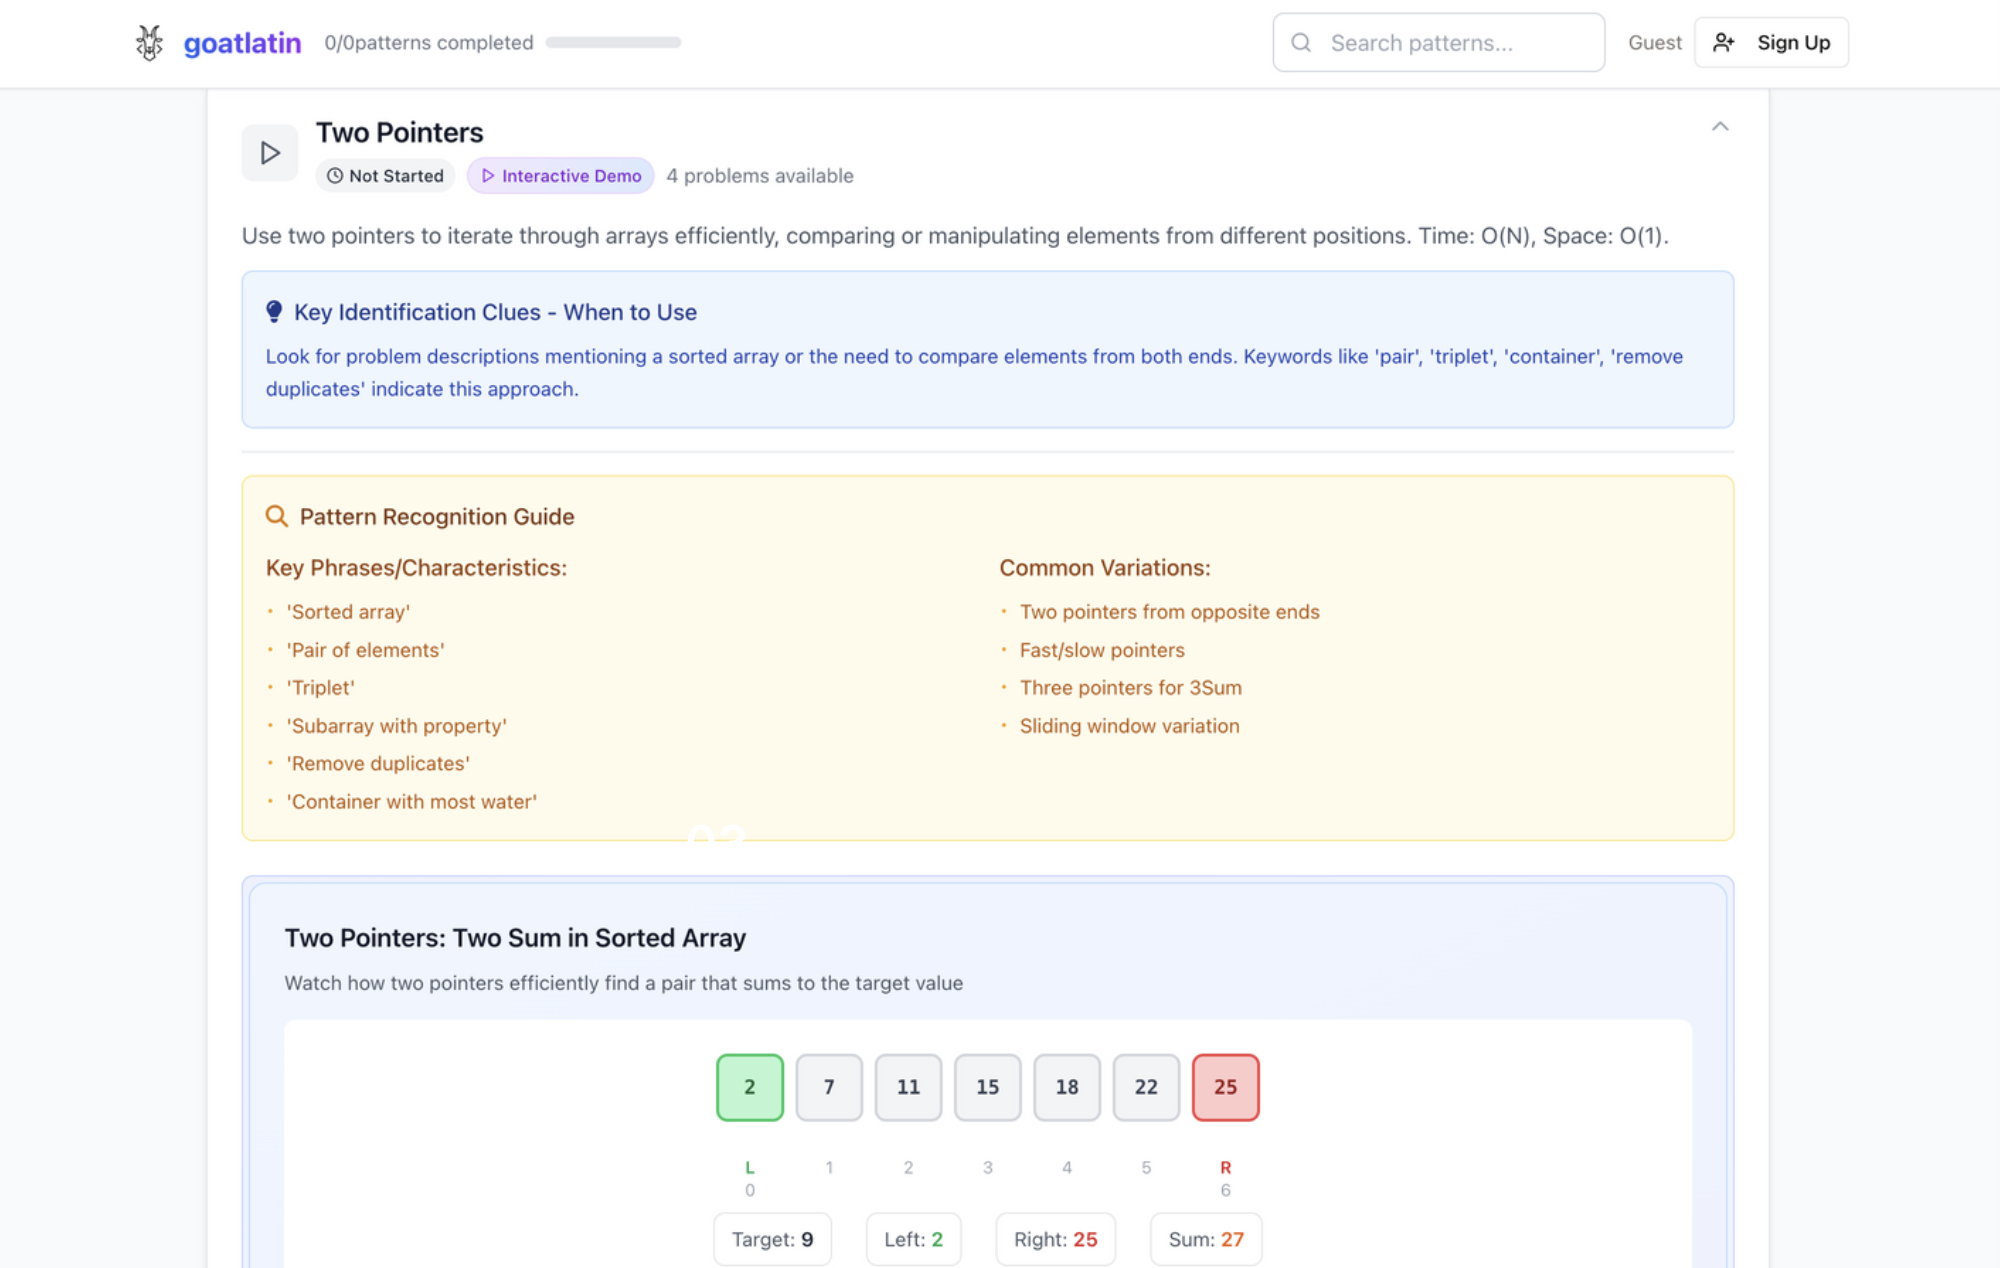Screen dimensions: 2000x1268
Task: Click array cell with value 15
Action: pos(987,1087)
